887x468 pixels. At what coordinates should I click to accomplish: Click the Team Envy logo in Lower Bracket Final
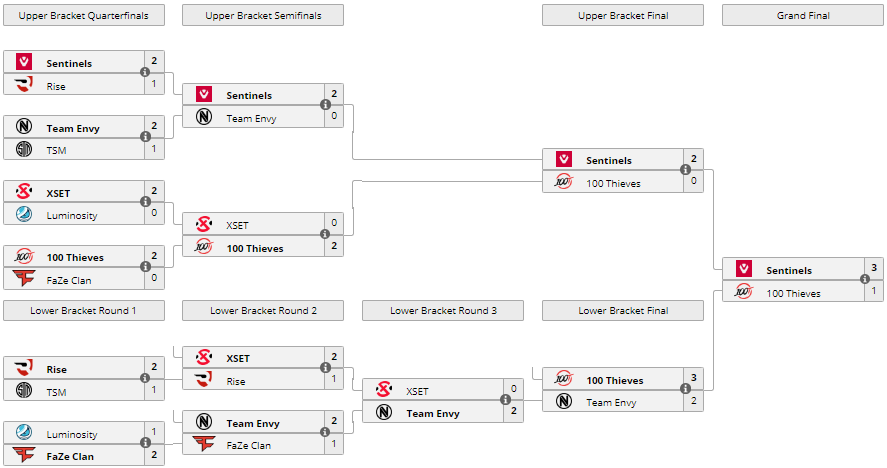[564, 402]
